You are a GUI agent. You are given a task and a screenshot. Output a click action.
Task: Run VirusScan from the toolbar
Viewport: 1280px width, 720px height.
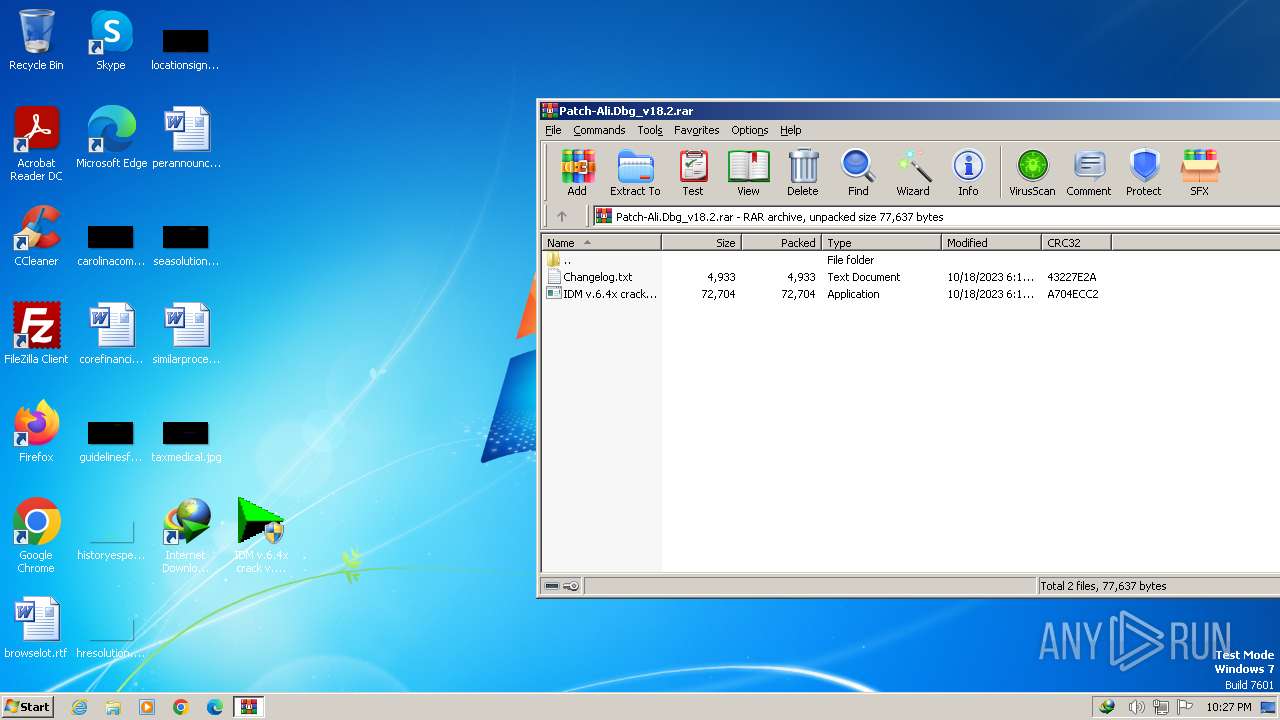pos(1032,172)
